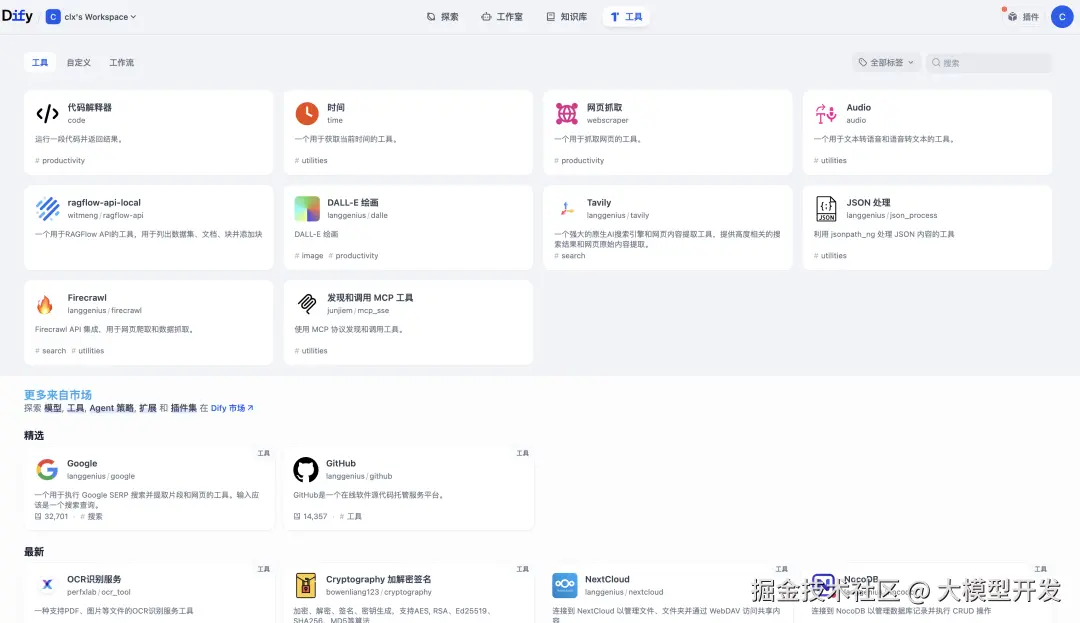Select the 时间 clock tool icon
The image size is (1080, 623).
coord(306,112)
